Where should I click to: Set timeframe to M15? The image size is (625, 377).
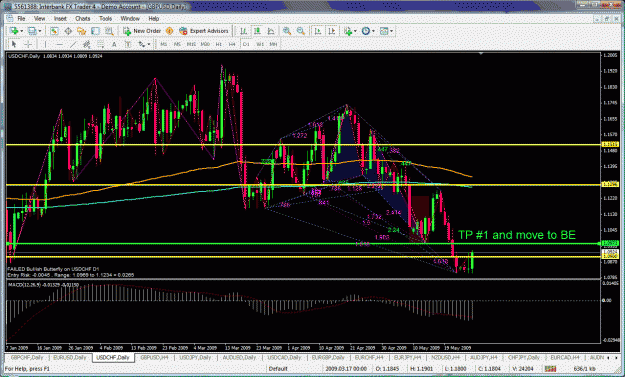[191, 44]
